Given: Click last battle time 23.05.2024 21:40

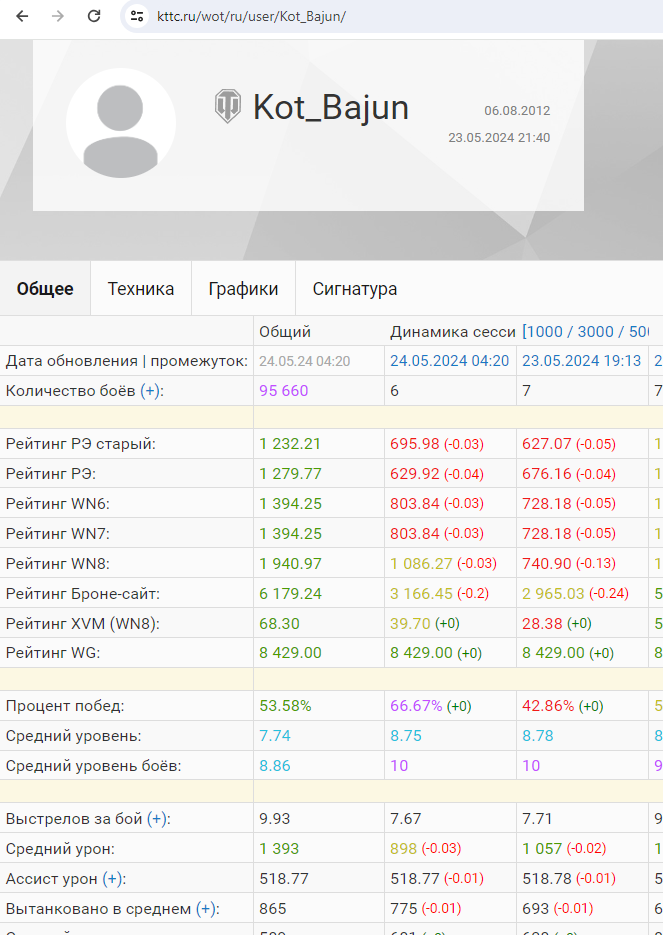Looking at the screenshot, I should 499,138.
